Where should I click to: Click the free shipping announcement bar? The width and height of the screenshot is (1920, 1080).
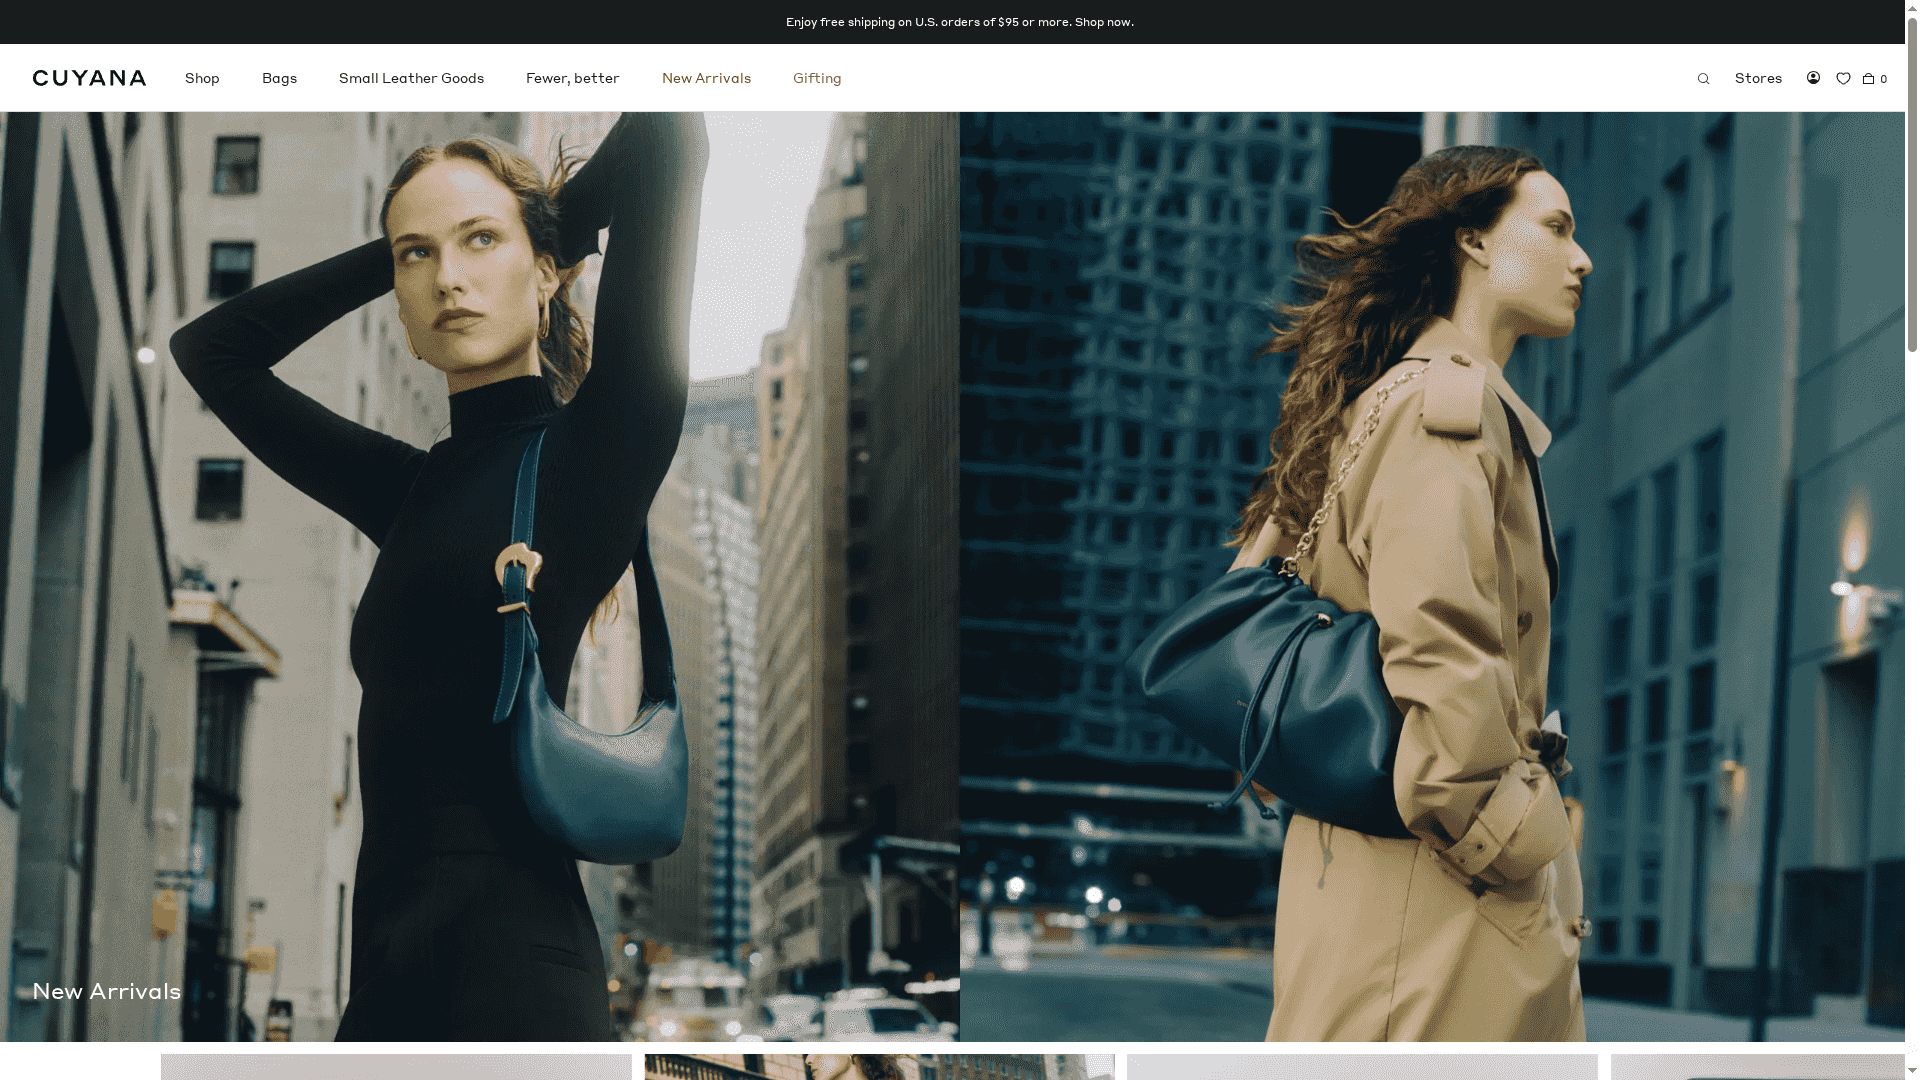click(x=960, y=21)
